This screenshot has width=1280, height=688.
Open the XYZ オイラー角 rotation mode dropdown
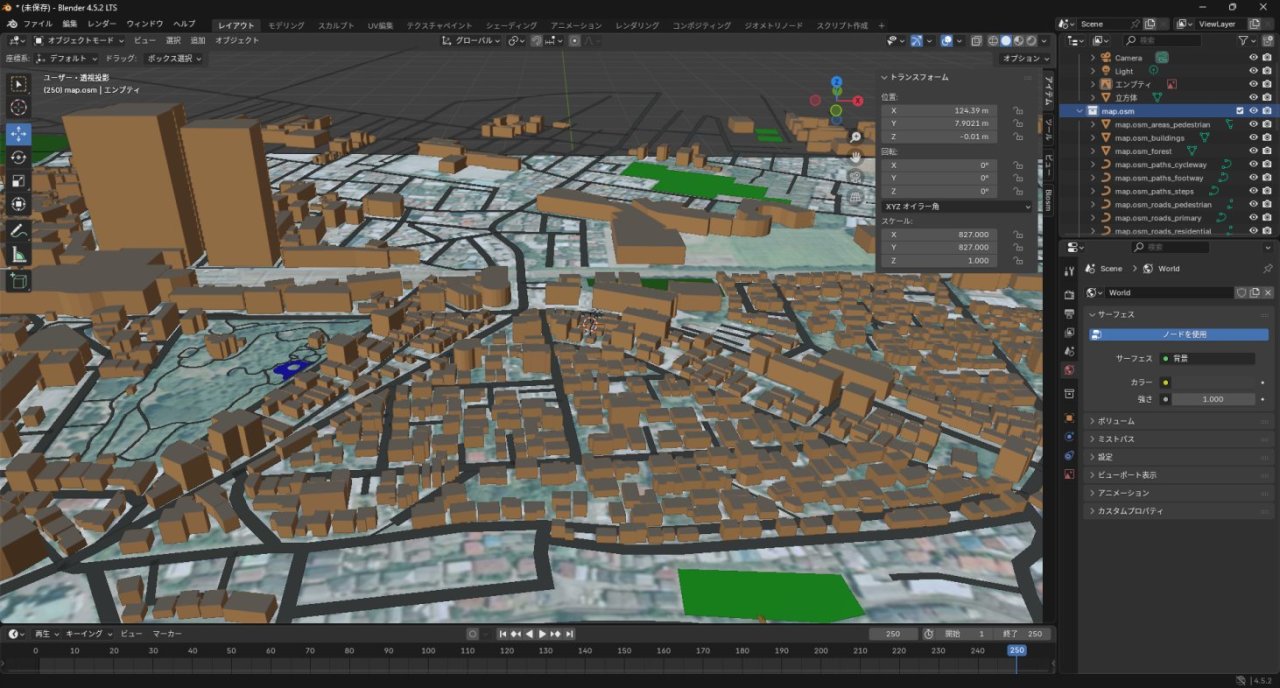[957, 207]
